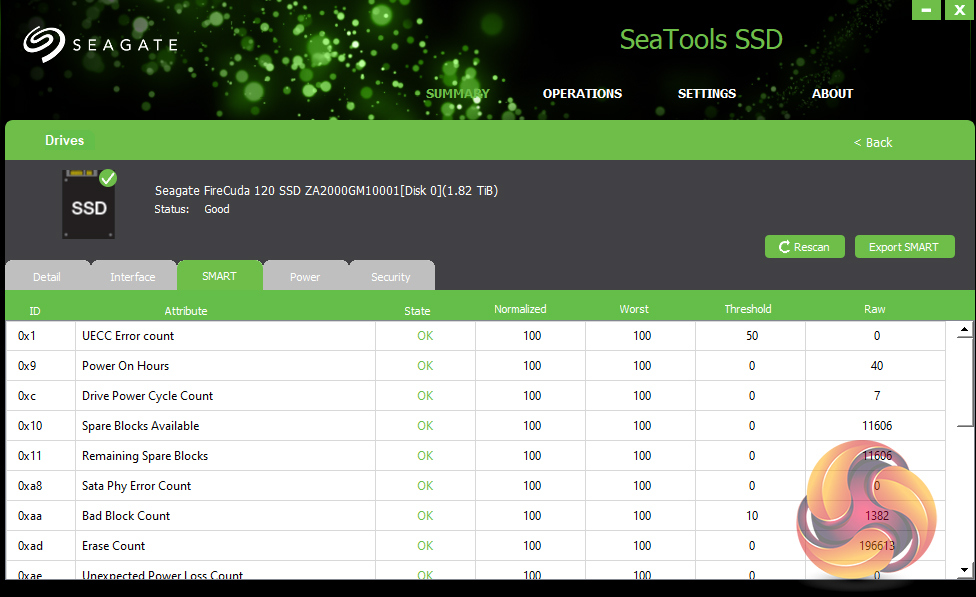
Task: Click threshold value 50 for UECC Error count
Action: pyautogui.click(x=752, y=336)
